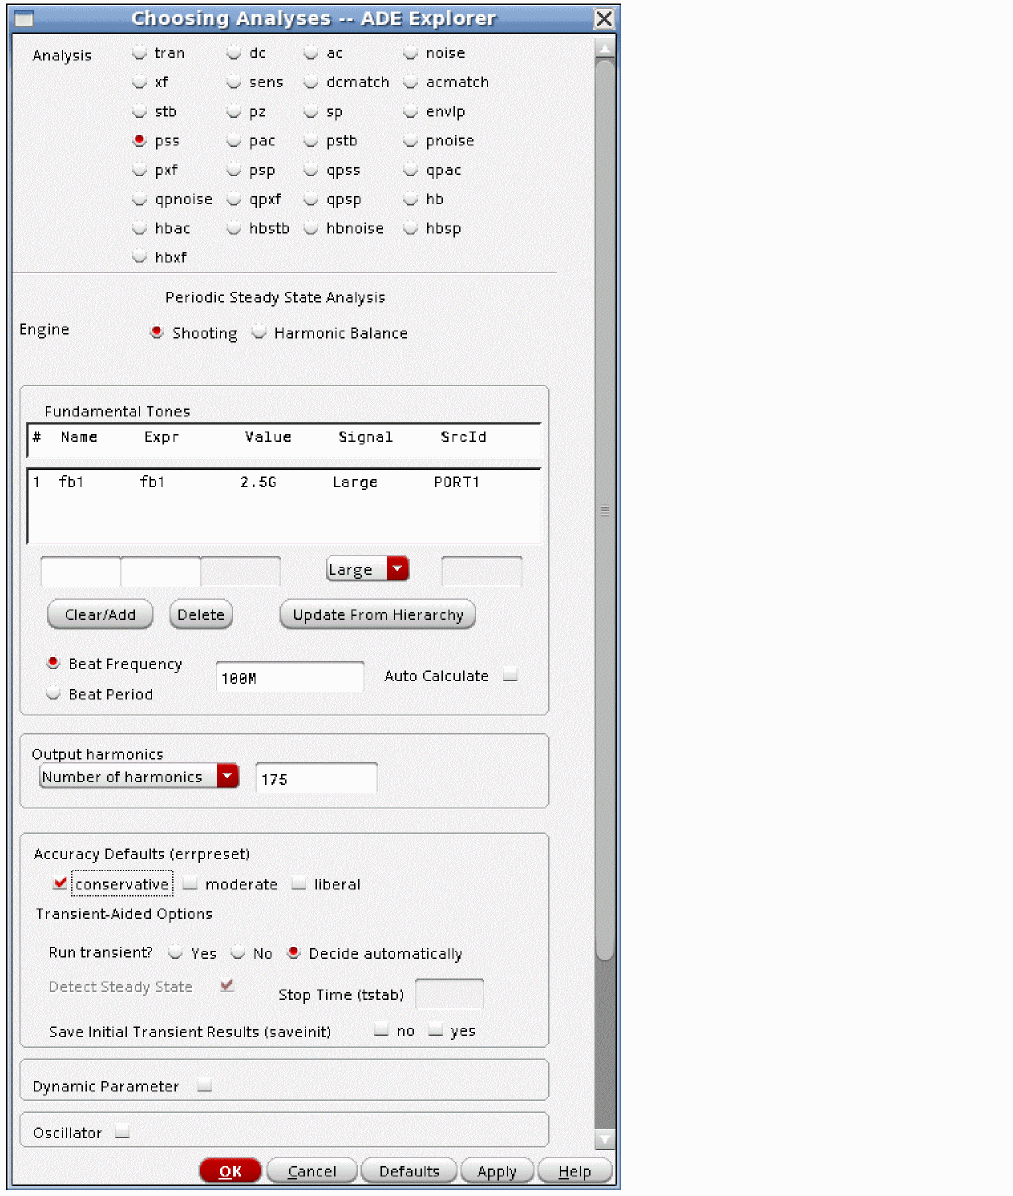Enable the Auto Calculate checkbox
This screenshot has width=1013, height=1196.
pyautogui.click(x=511, y=676)
